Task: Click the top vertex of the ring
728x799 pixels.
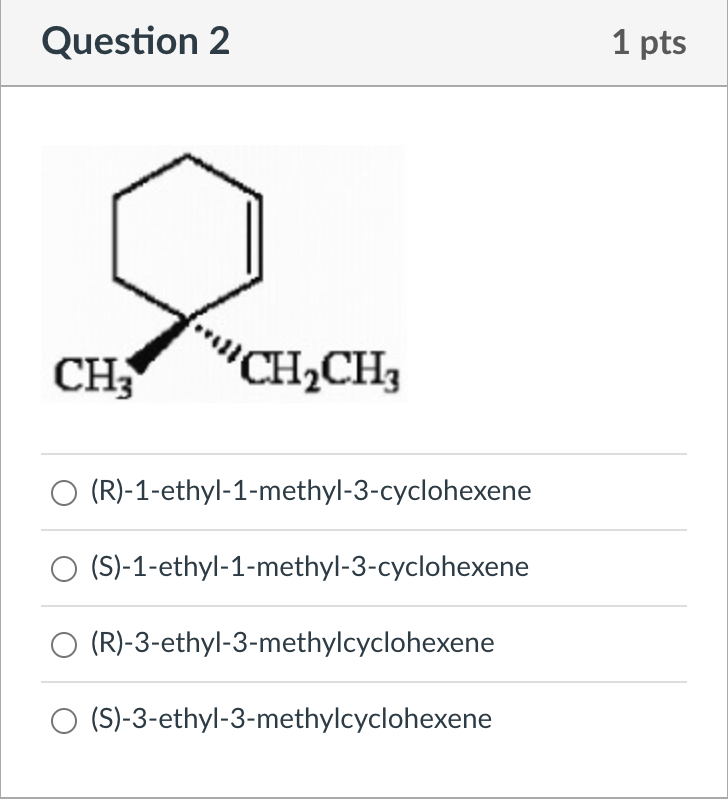Action: click(x=187, y=155)
